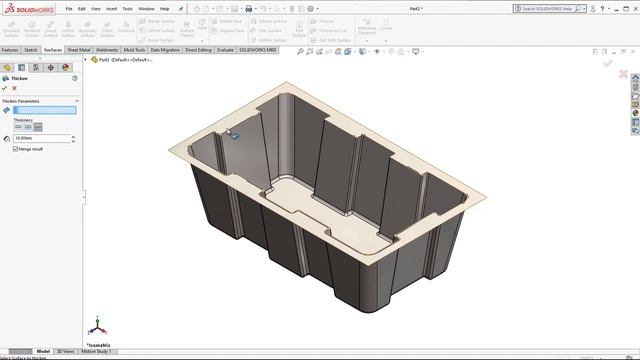Select the middle both-sides Thickness button
Image resolution: width=640 pixels, height=360 pixels.
(28, 127)
